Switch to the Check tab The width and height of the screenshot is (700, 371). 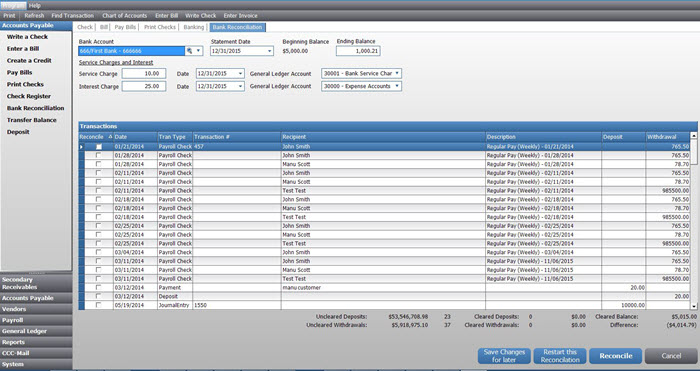coord(85,27)
